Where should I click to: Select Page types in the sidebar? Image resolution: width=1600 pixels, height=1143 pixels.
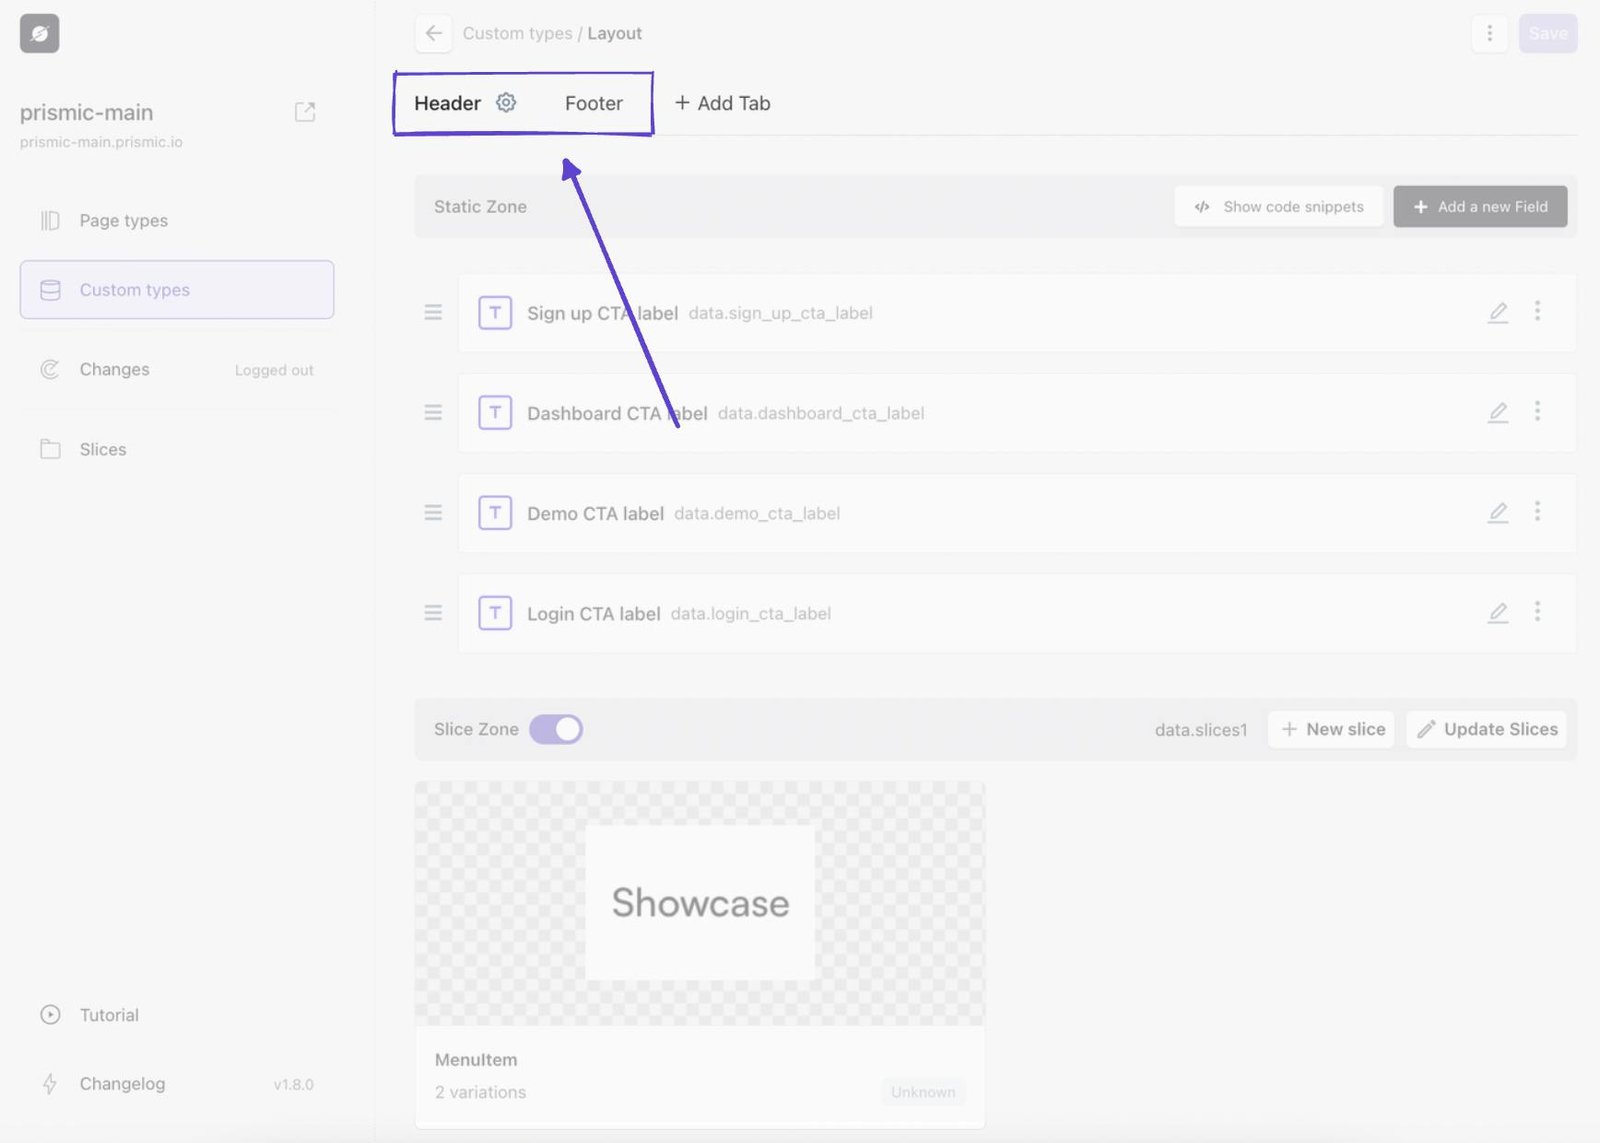(x=123, y=220)
